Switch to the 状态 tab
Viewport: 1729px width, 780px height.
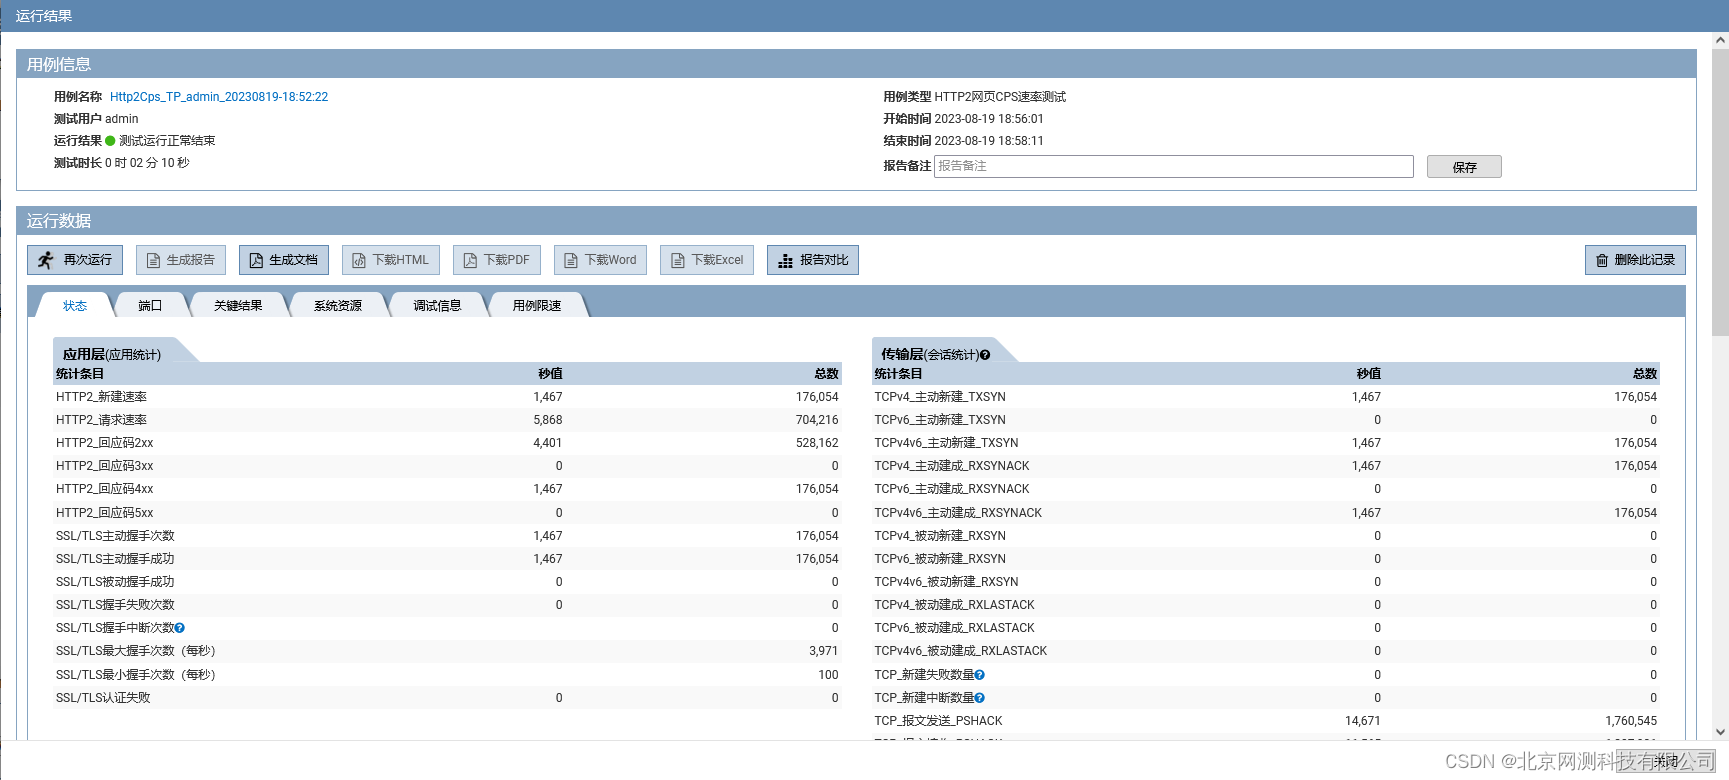(75, 305)
